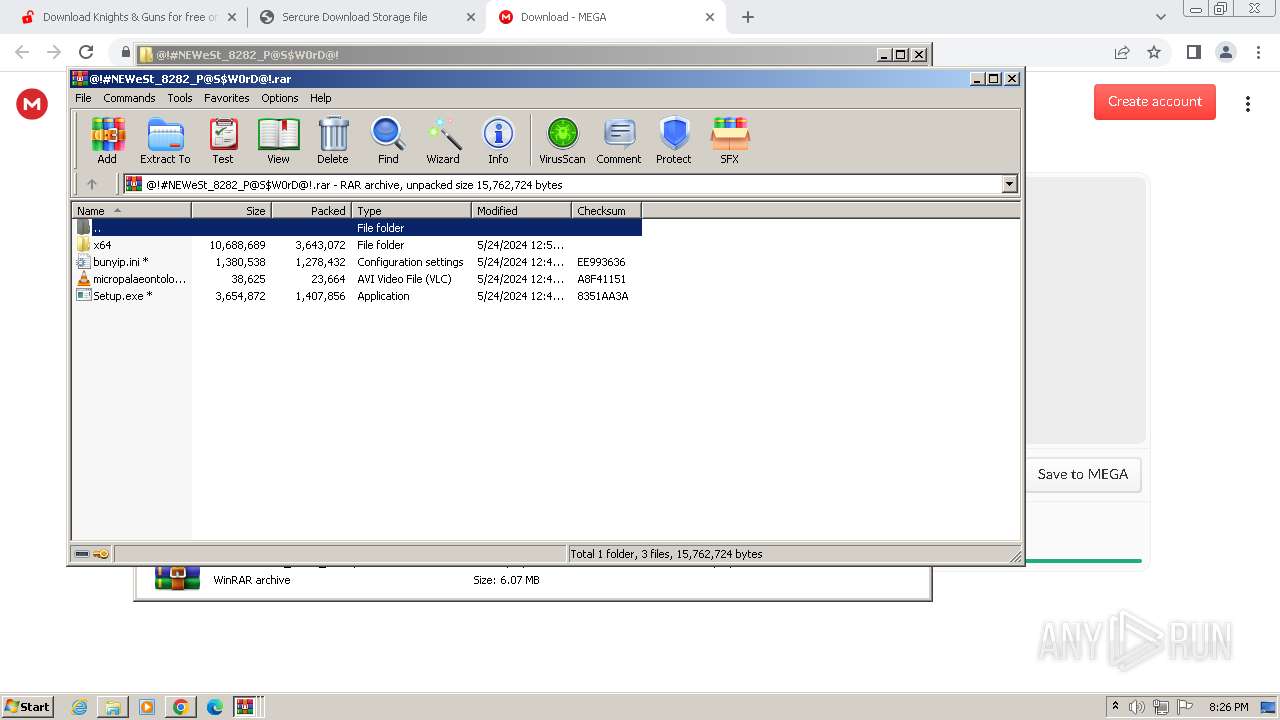Screen dimensions: 1280x720
Task: Open the Chrome tab search chevron
Action: pyautogui.click(x=1160, y=17)
